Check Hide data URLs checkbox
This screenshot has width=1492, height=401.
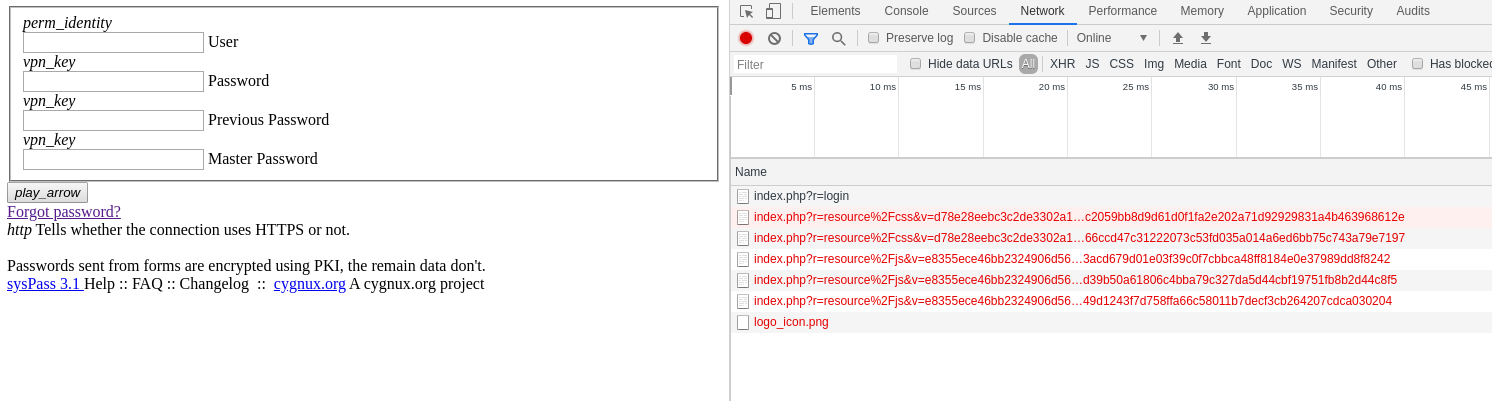[915, 64]
